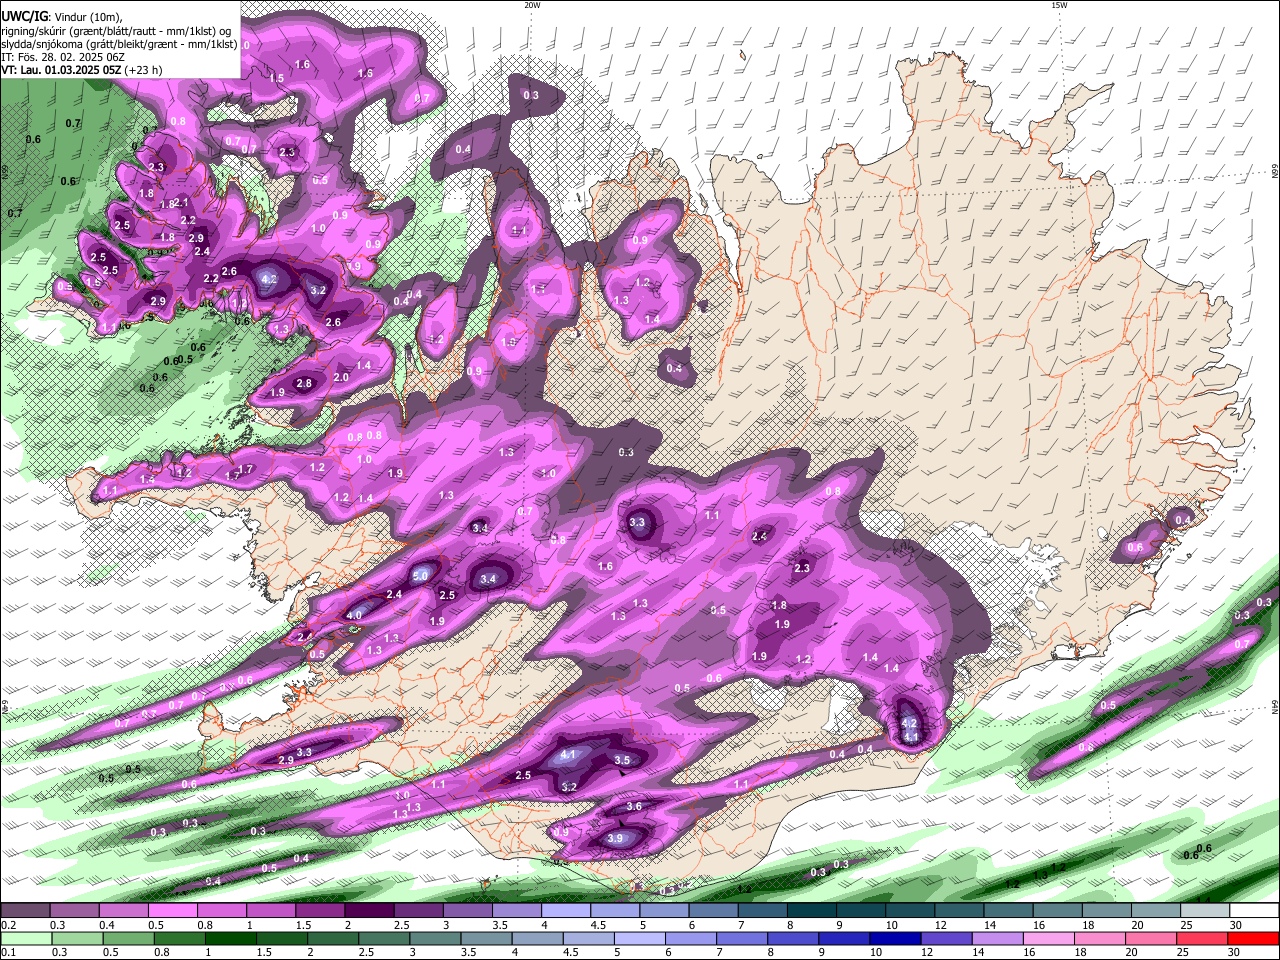Click the 'IT: Fös. 28. 02. 2025 06Z' line
The width and height of the screenshot is (1280, 960).
[x=64, y=57]
